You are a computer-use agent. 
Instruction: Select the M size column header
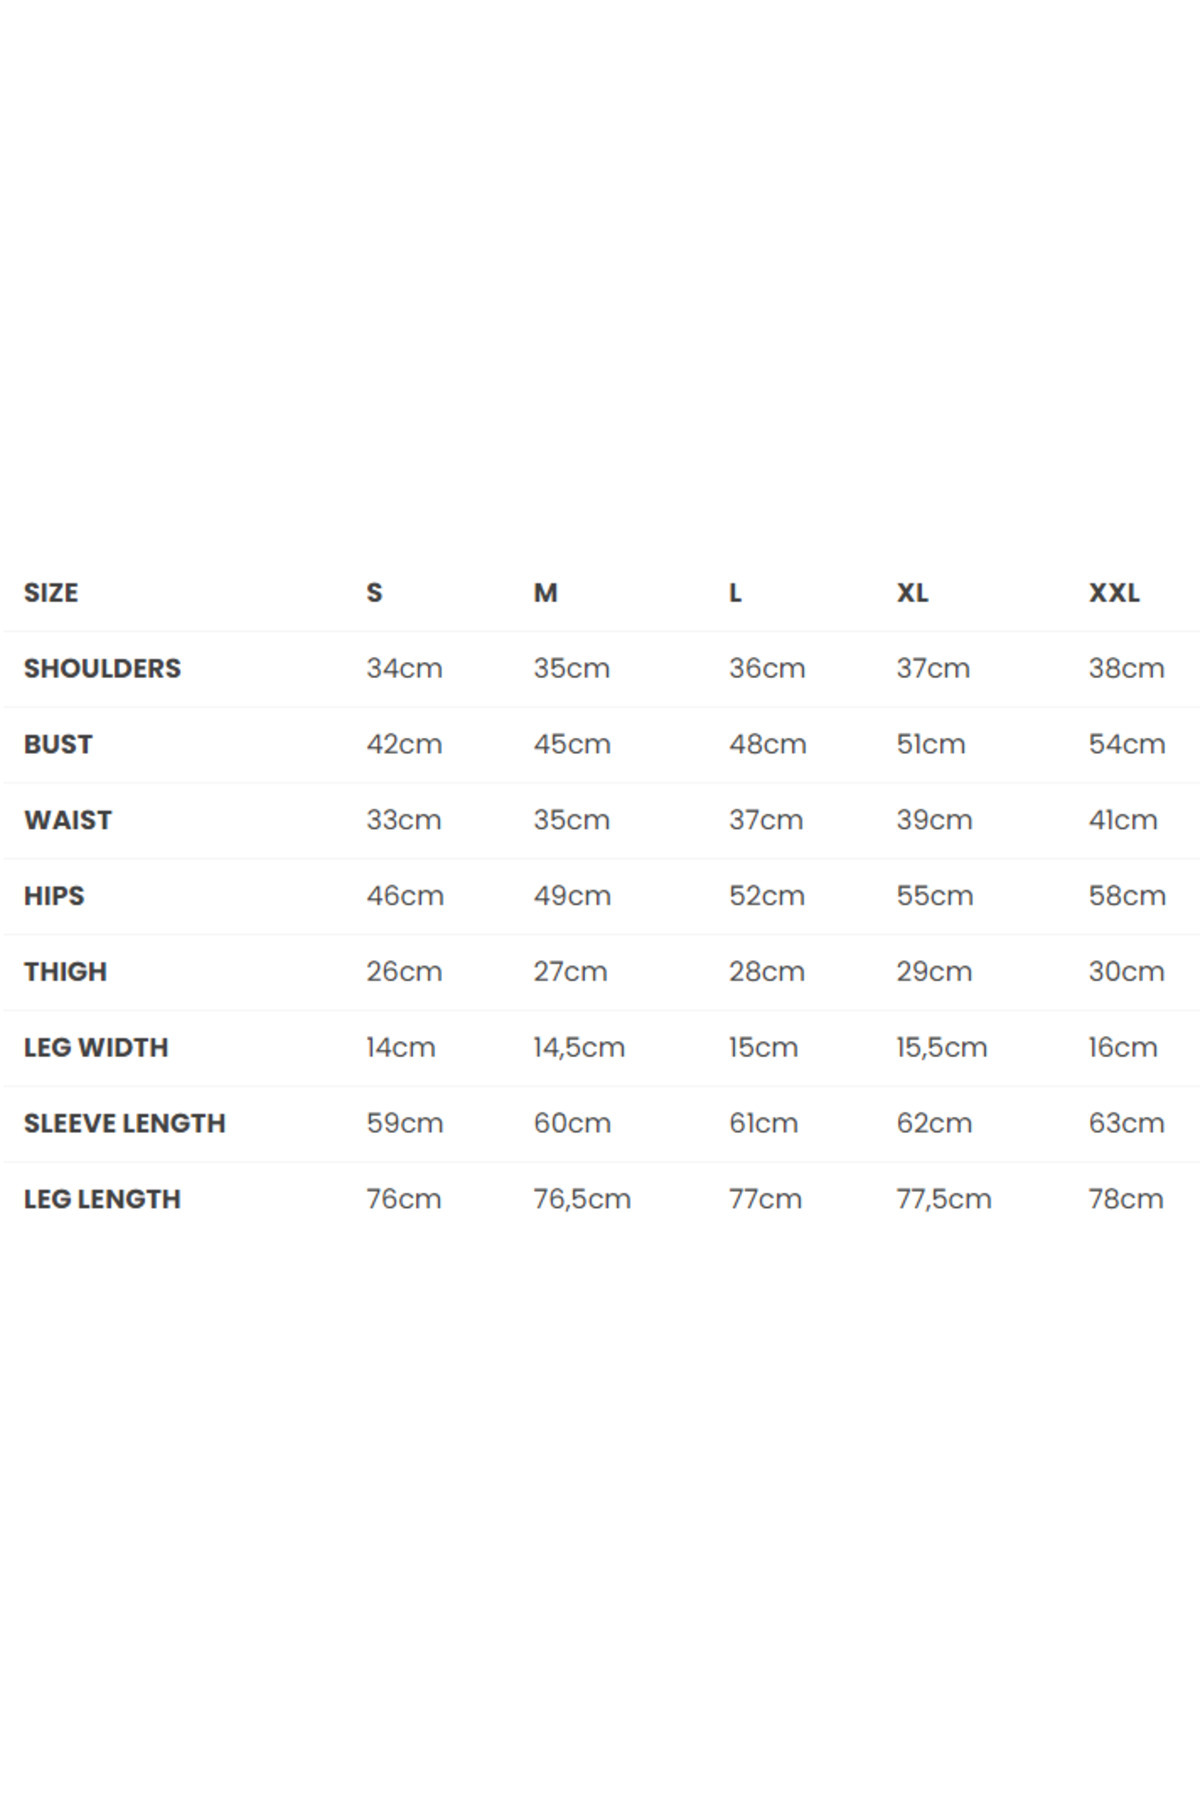point(545,593)
